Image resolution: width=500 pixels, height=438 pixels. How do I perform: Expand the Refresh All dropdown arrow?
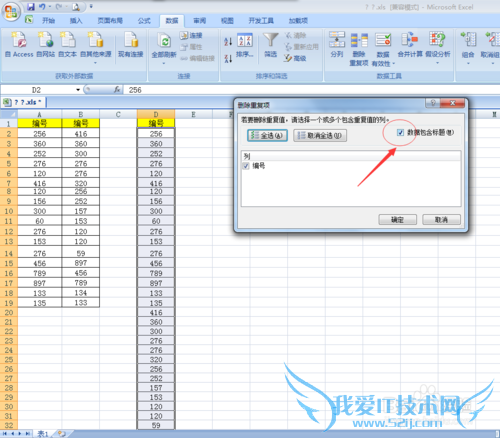[x=164, y=63]
